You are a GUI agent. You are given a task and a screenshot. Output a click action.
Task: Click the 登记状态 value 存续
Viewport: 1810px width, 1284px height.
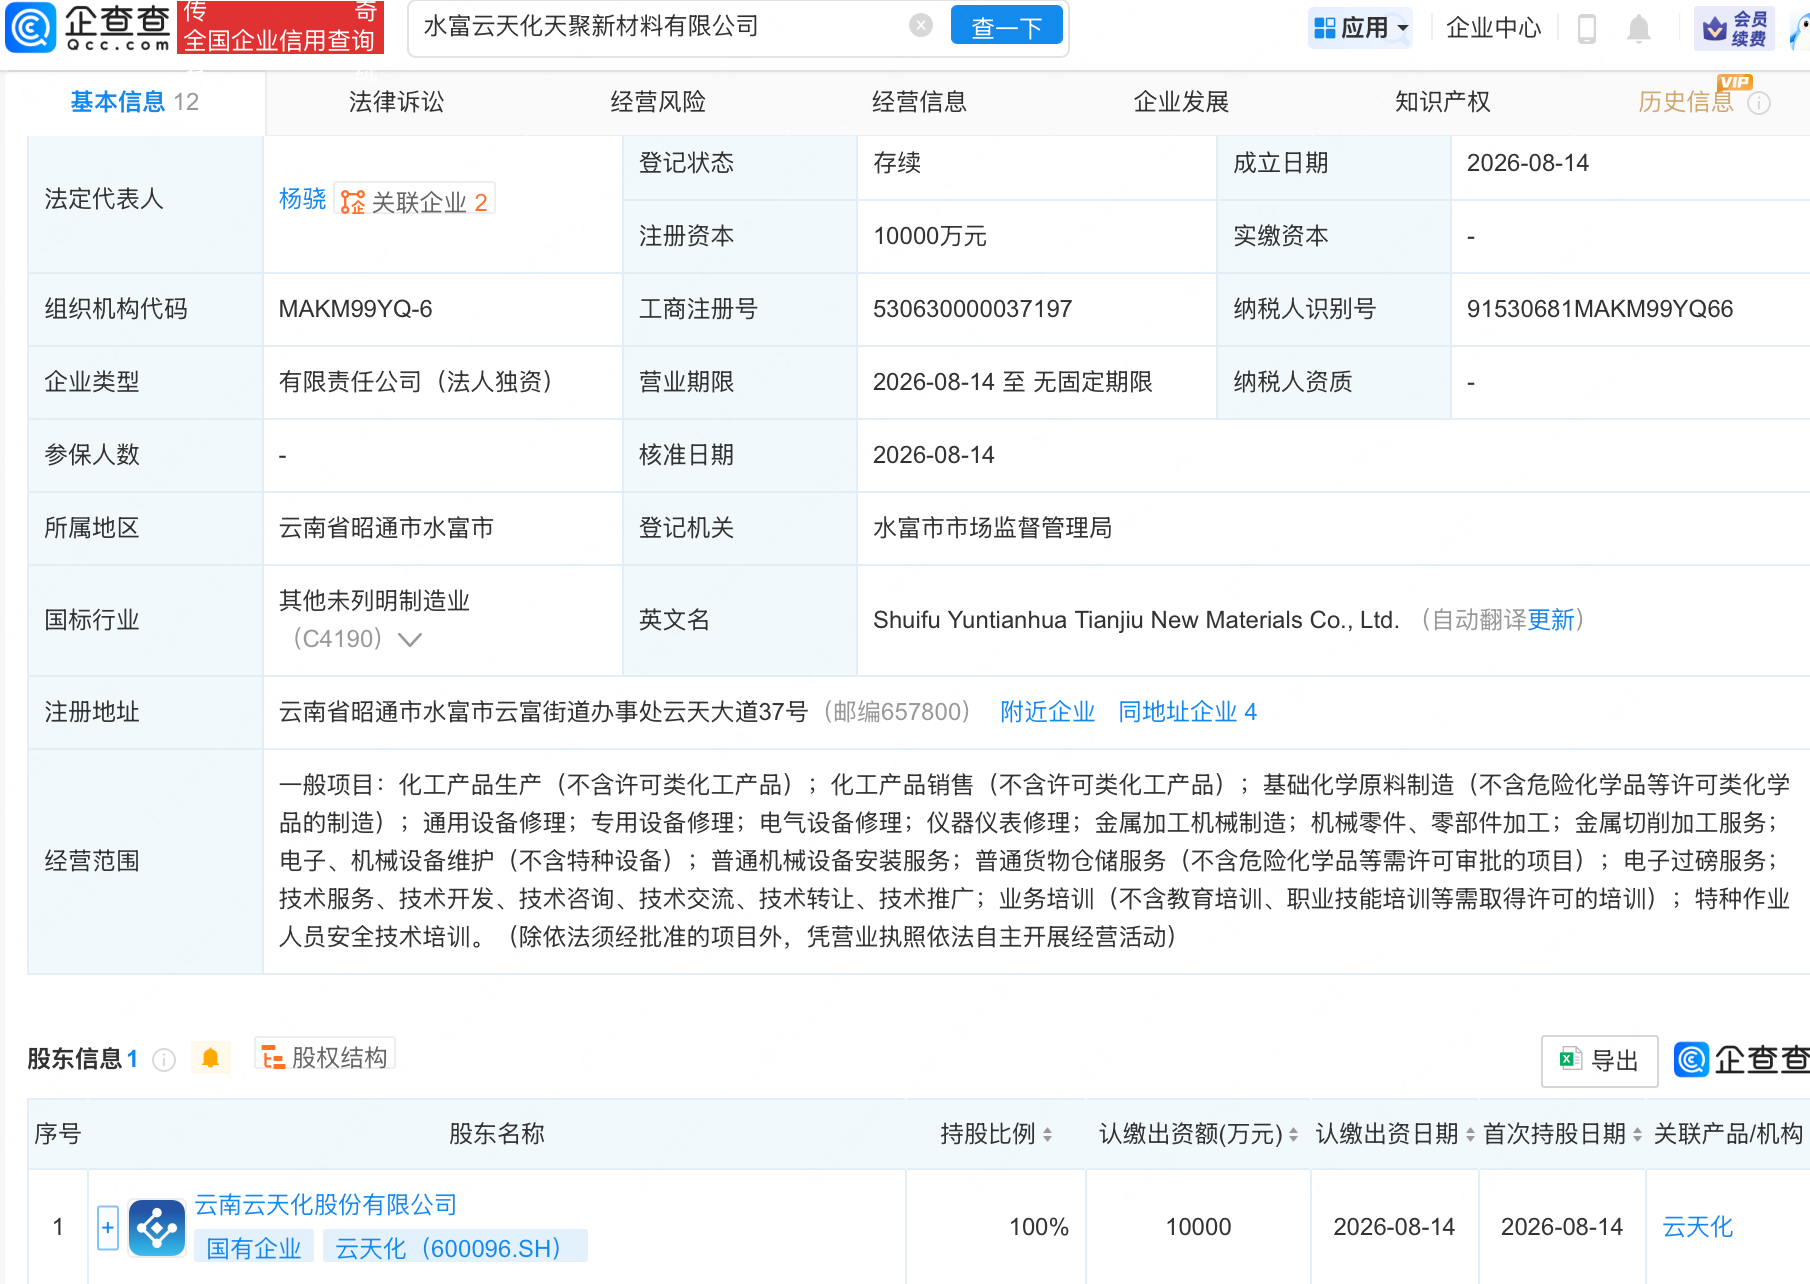[x=896, y=163]
